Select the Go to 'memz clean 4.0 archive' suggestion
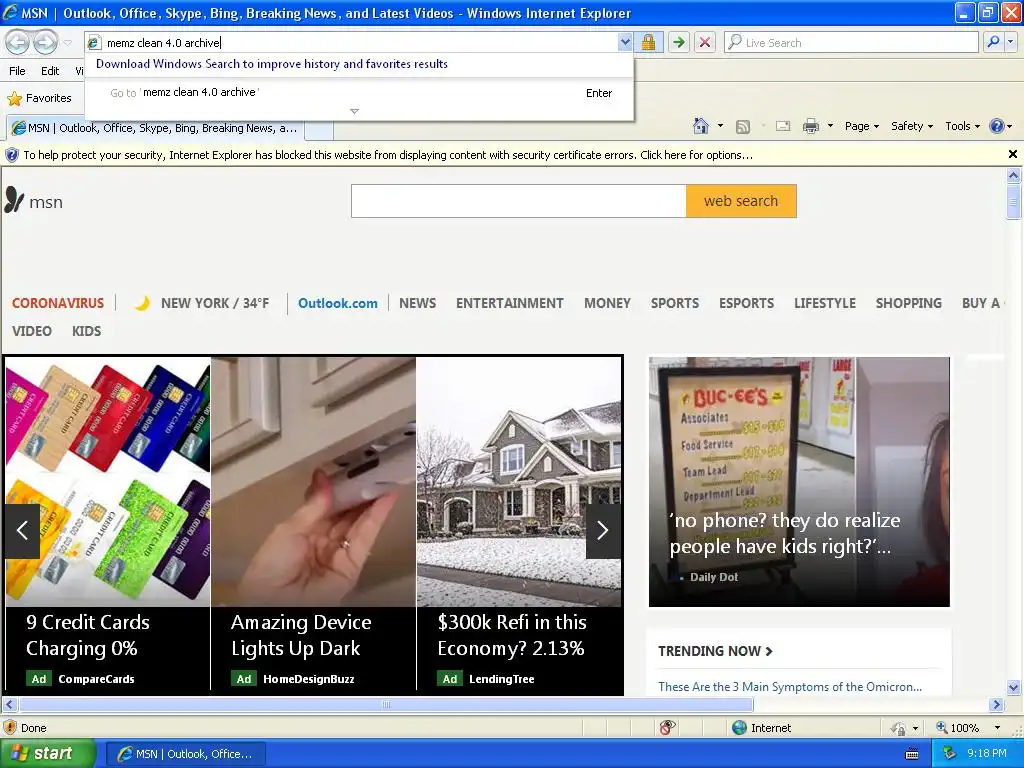The image size is (1024, 768). coord(359,93)
